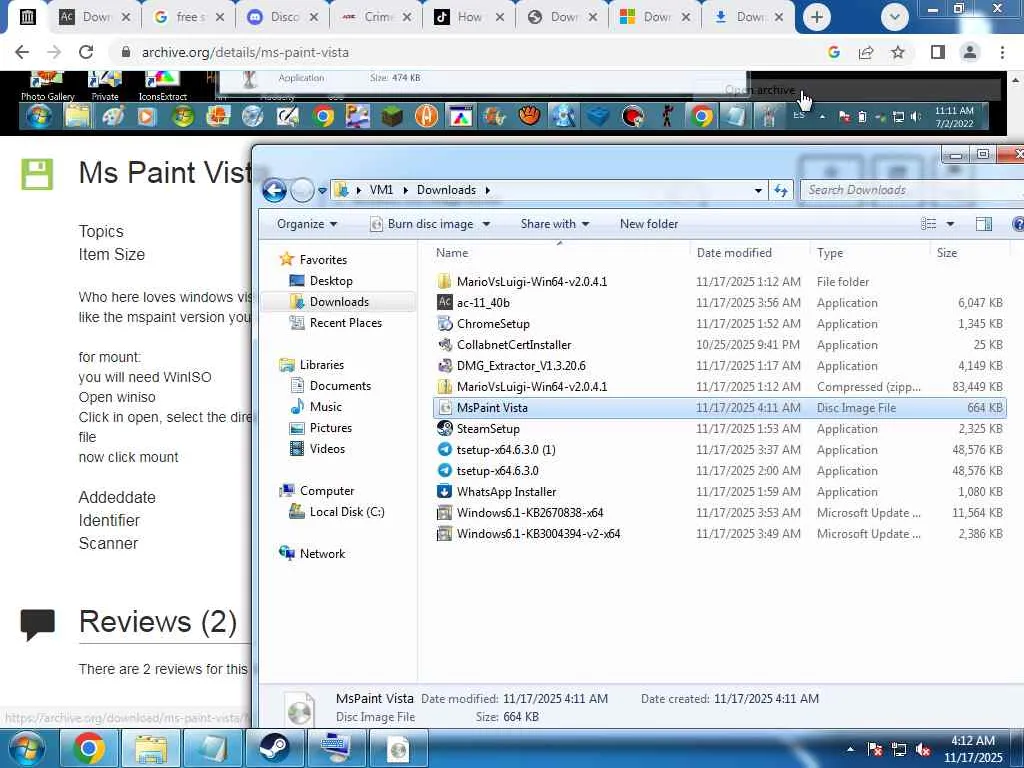Select the MarioVsLuigi-Win64-v2.0.4.1 folder icon
Viewport: 1024px width, 768px height.
[x=444, y=281]
